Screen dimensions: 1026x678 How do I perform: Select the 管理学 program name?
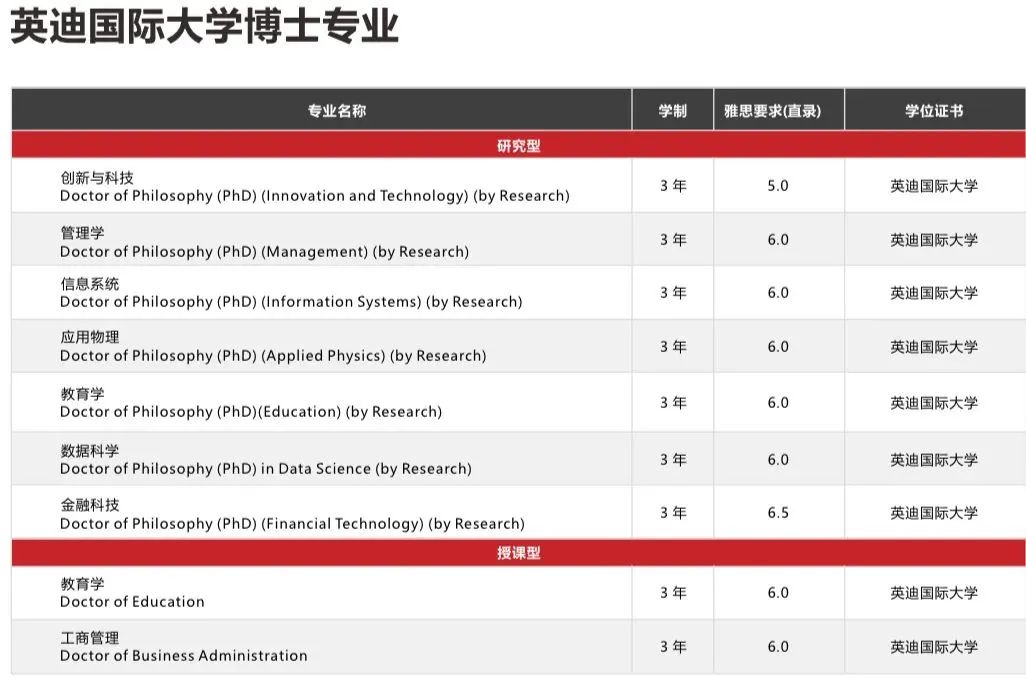82,233
